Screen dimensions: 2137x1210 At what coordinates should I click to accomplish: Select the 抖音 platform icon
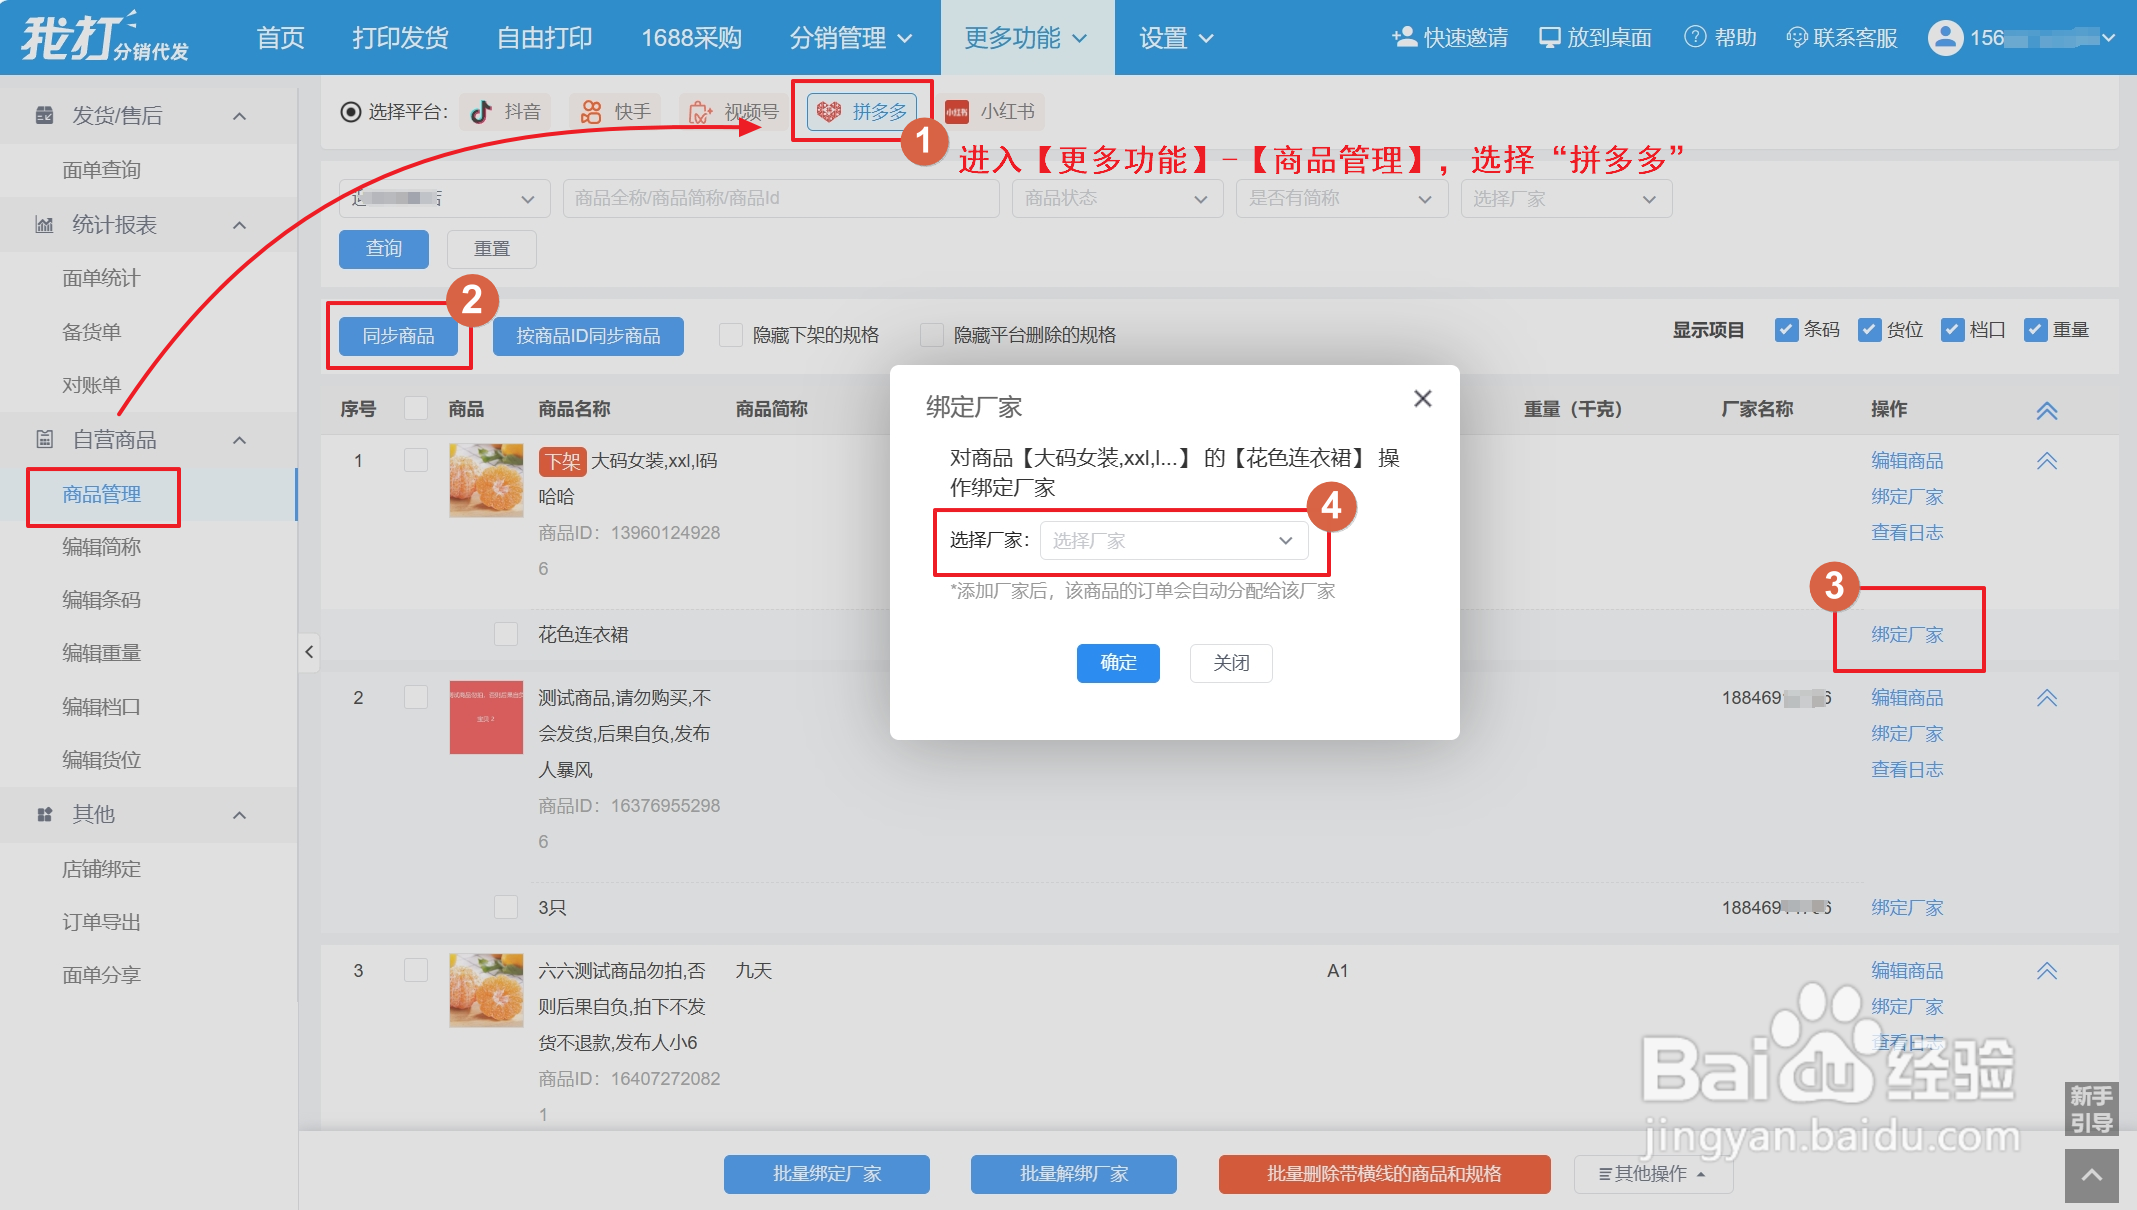click(481, 111)
